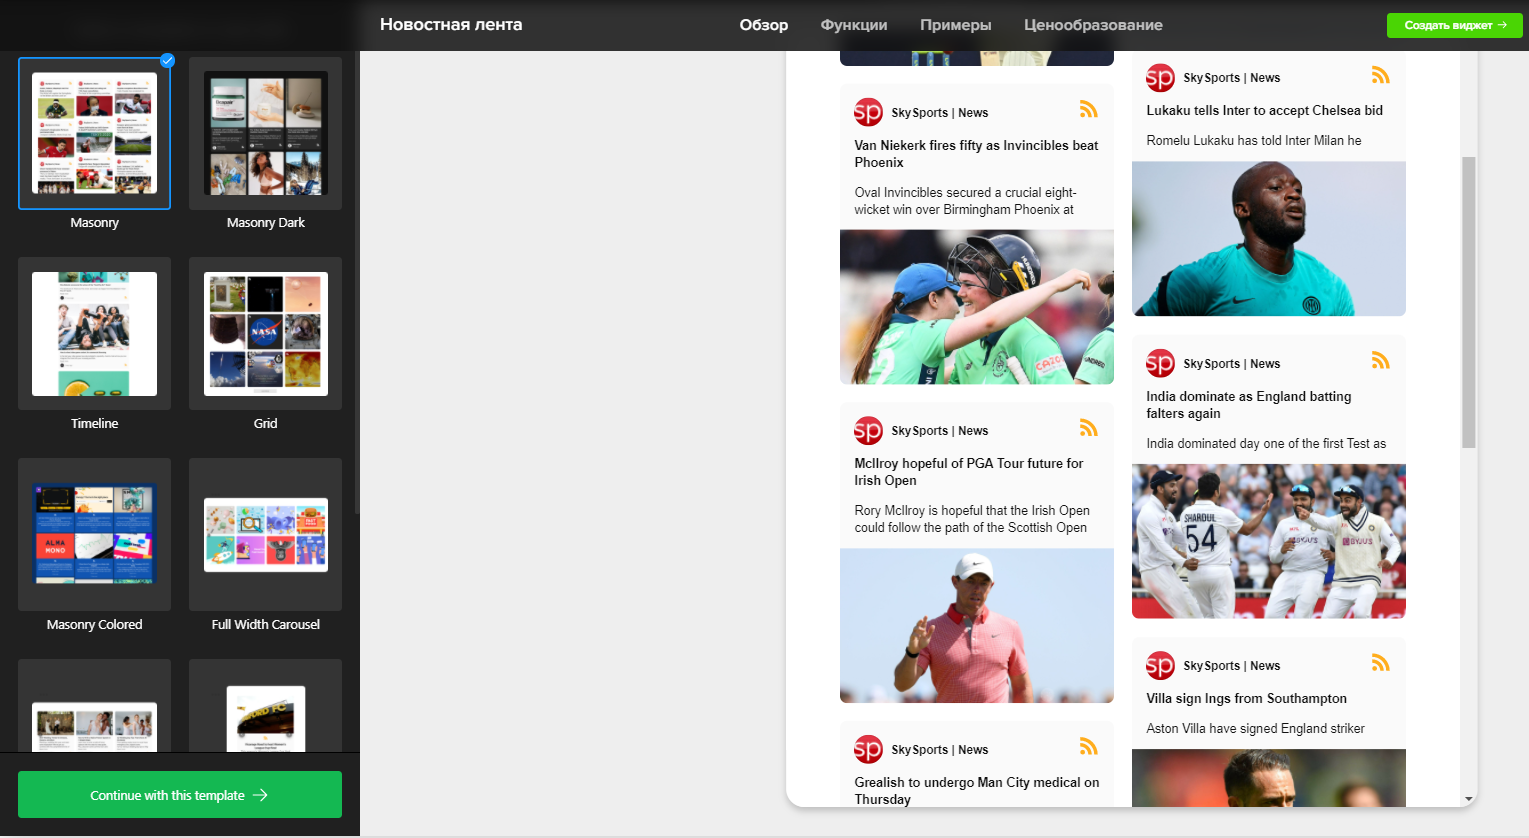Click RSS icon on McIlroy article
Screen dimensions: 1529x838
(x=1088, y=428)
